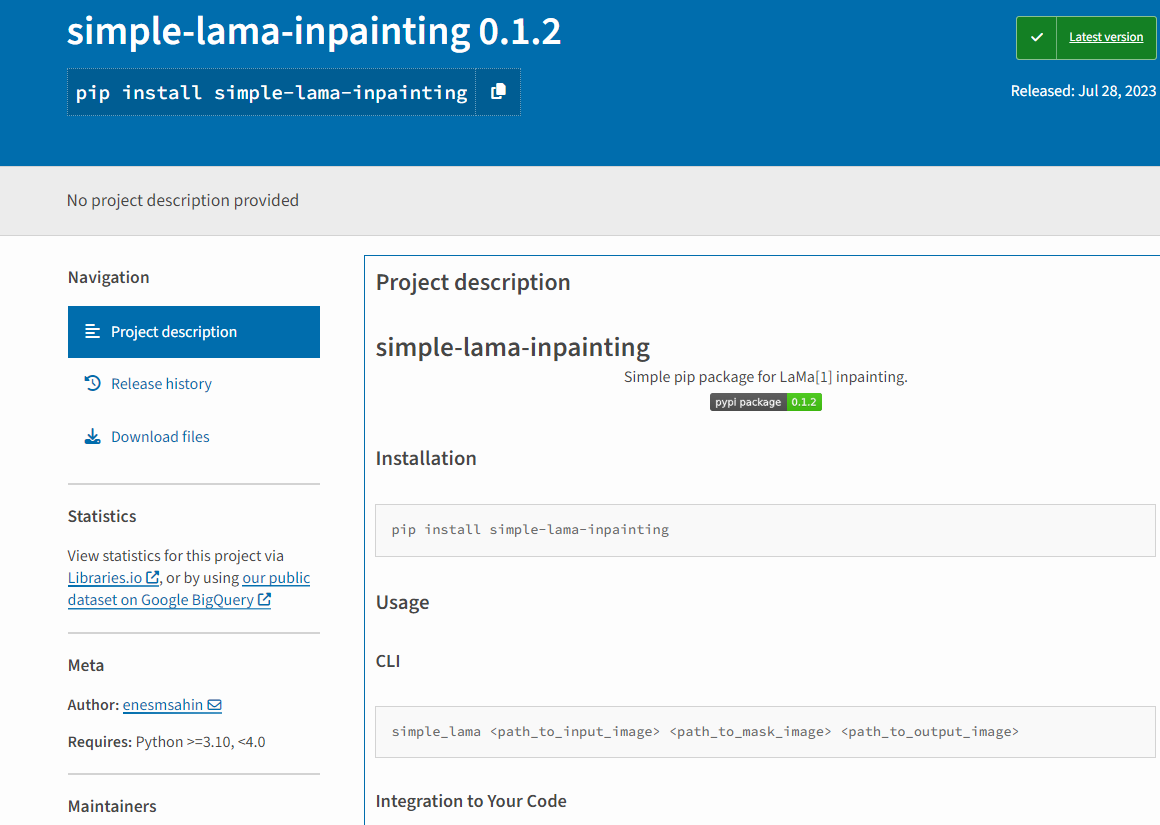Click the Latest version button
Screen dimensions: 1160x825
click(1105, 37)
